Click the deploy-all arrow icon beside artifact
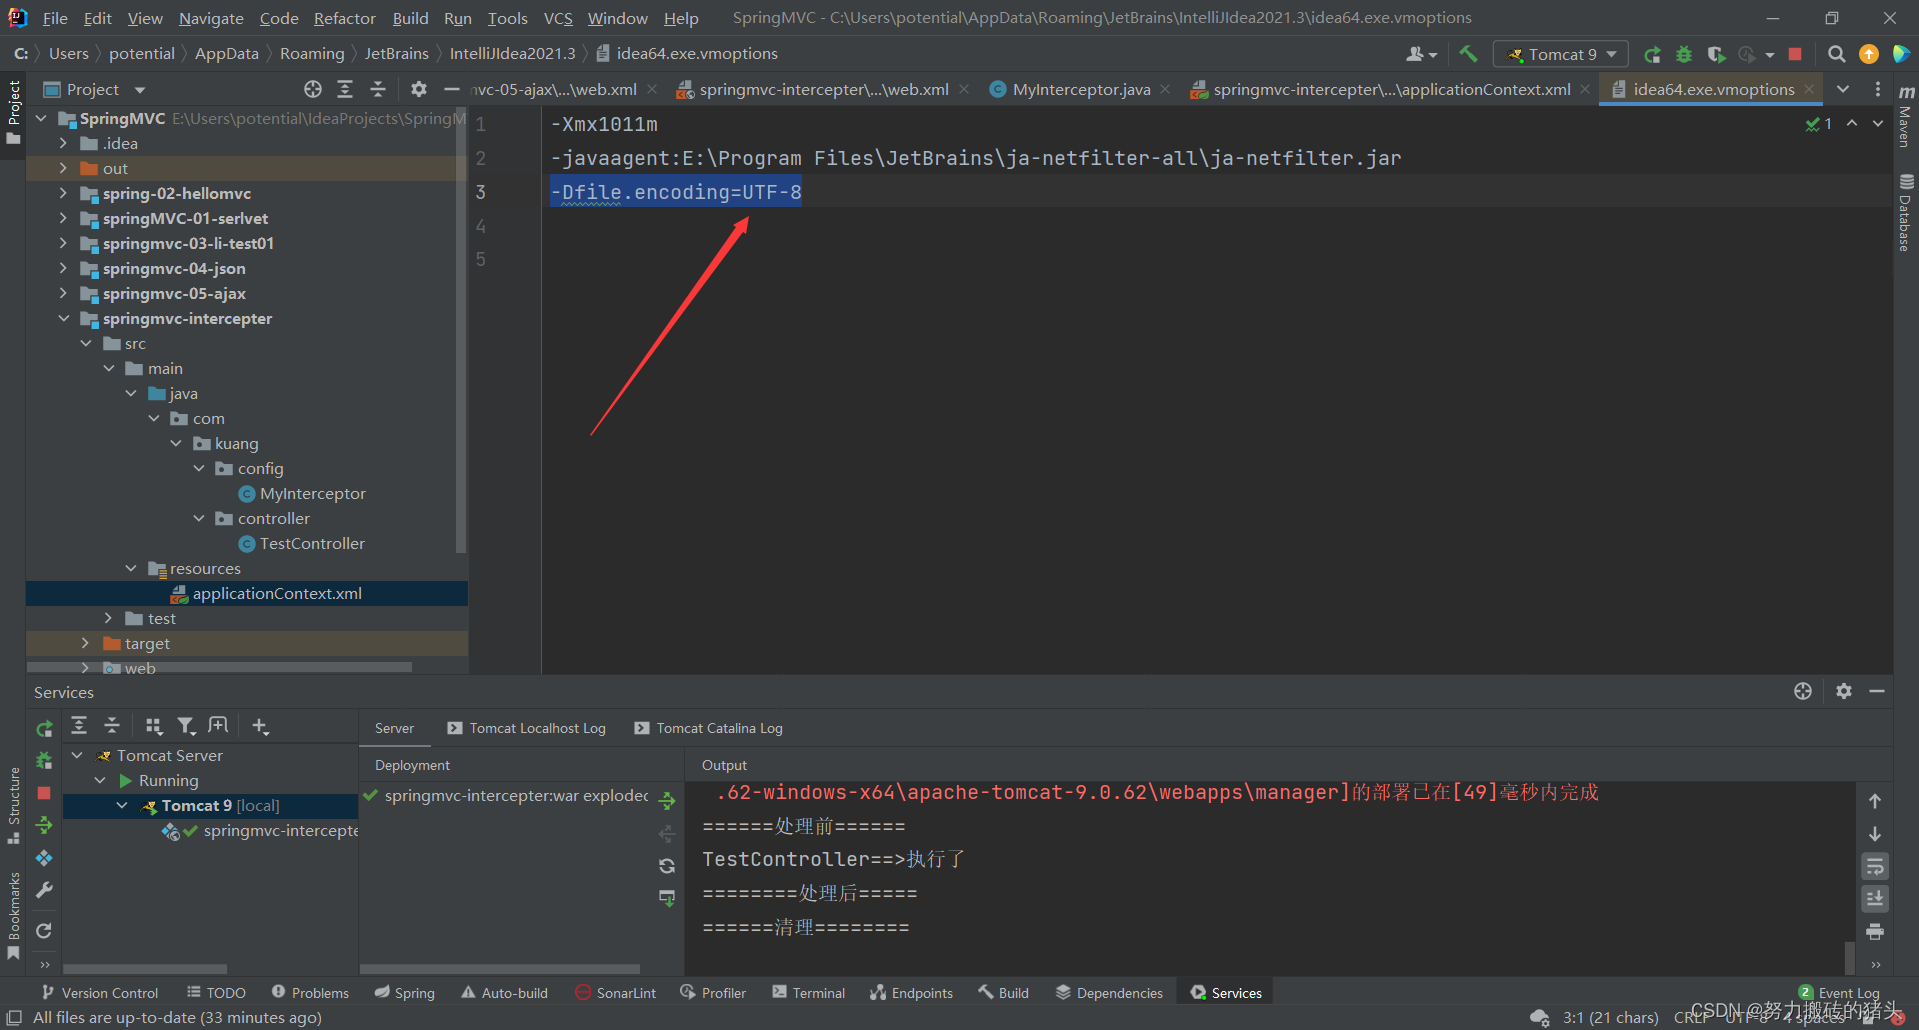 [667, 801]
